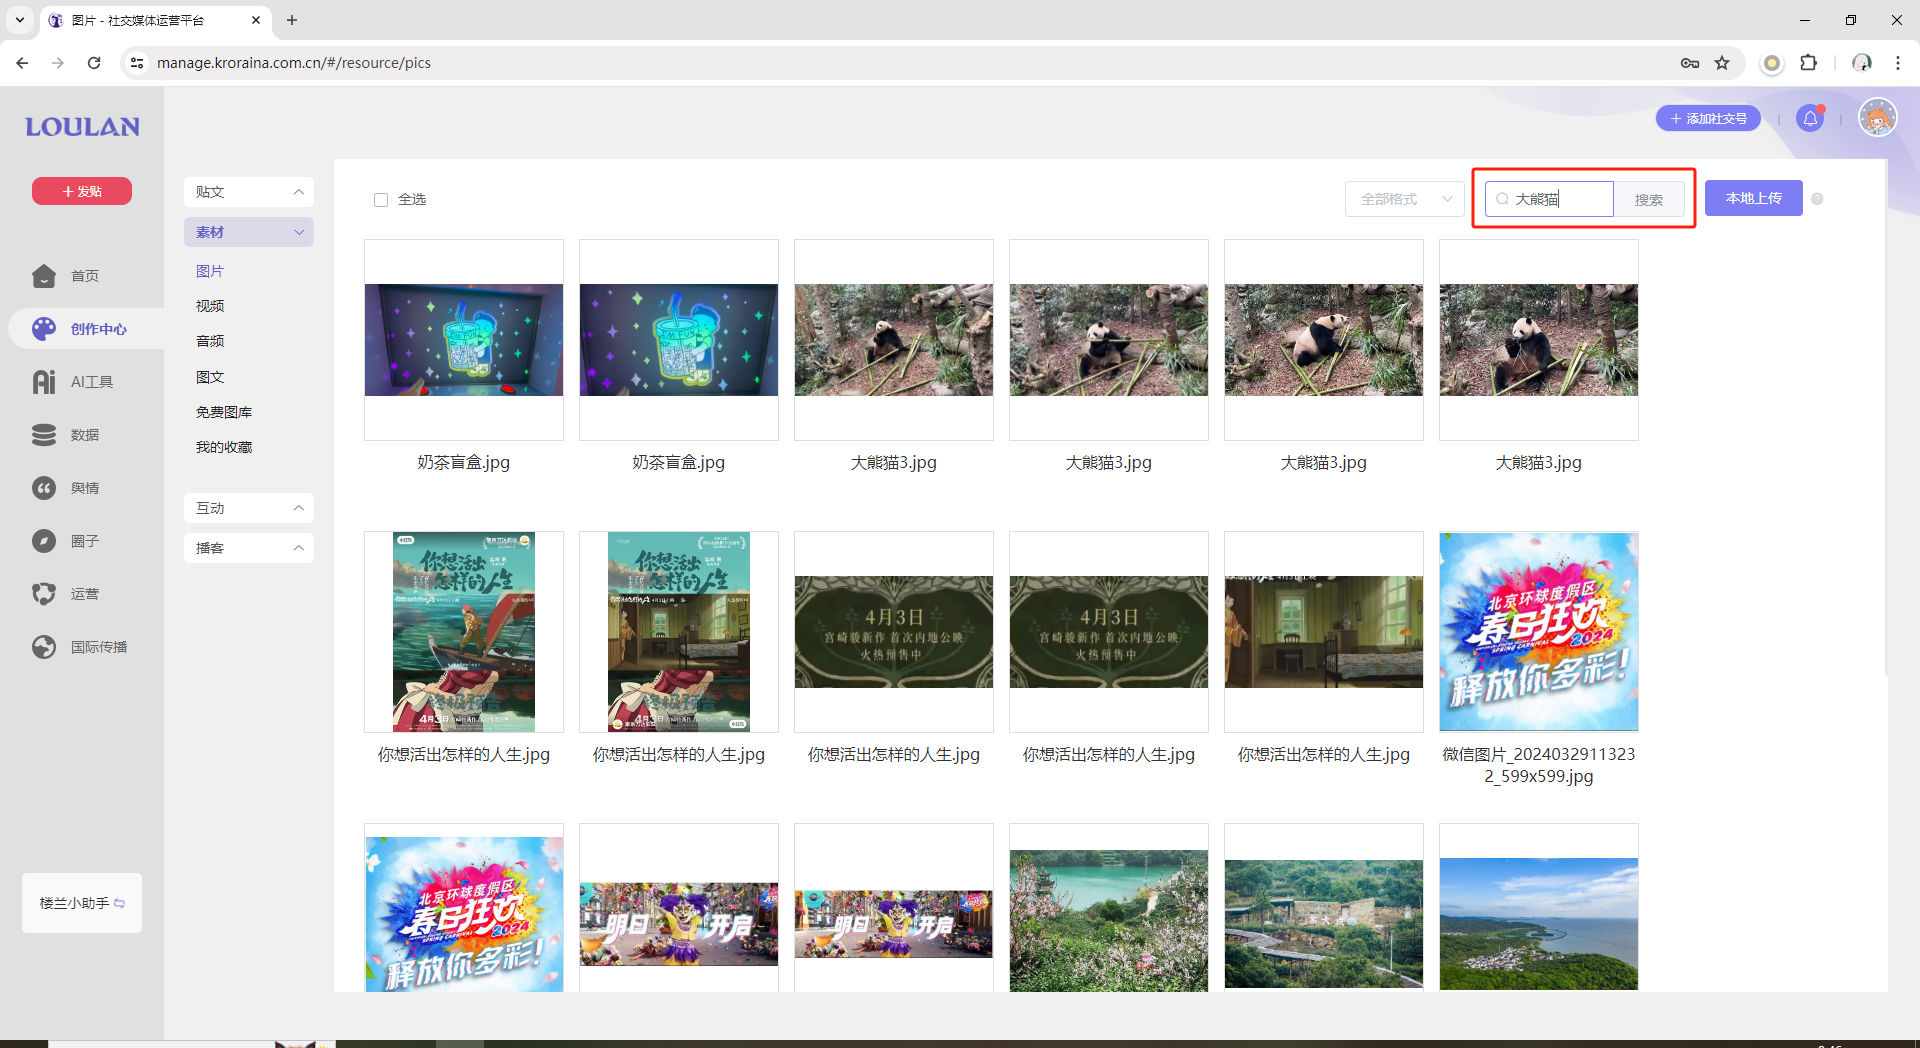Open the password key icon in address bar
1920x1048 pixels.
(1690, 63)
